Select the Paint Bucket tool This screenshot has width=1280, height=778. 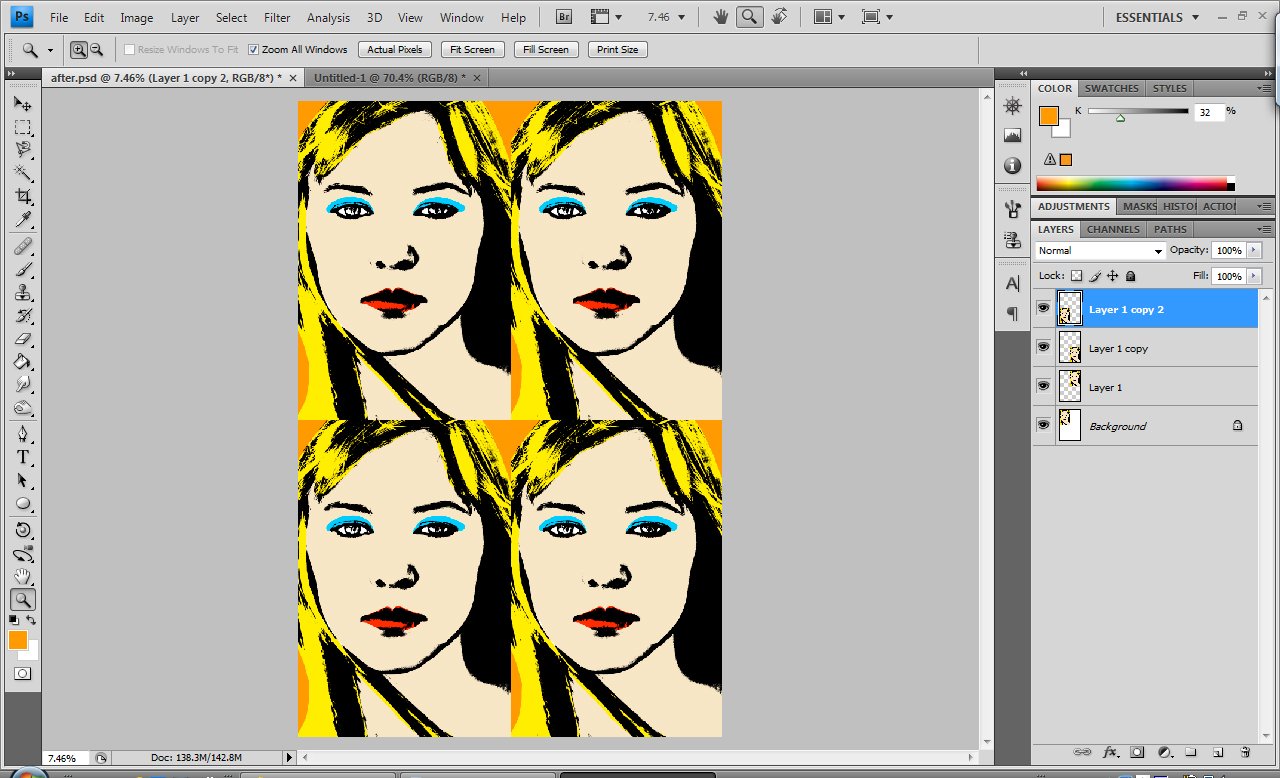(22, 361)
